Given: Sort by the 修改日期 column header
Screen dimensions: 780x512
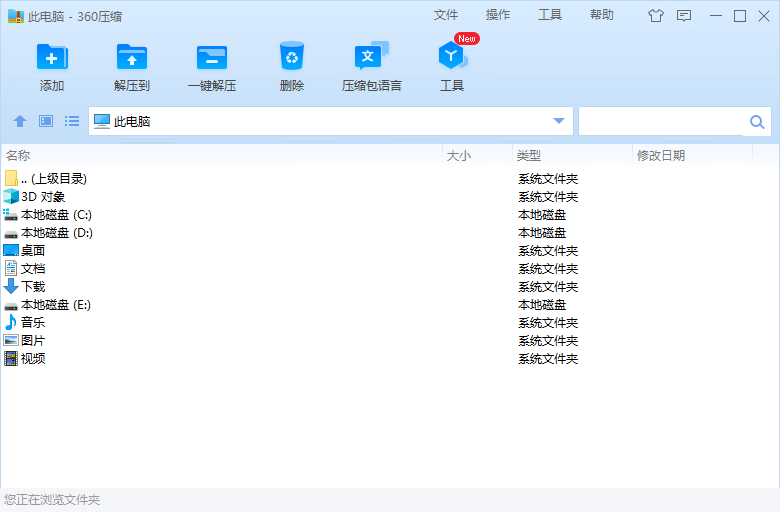Looking at the screenshot, I should tap(693, 156).
